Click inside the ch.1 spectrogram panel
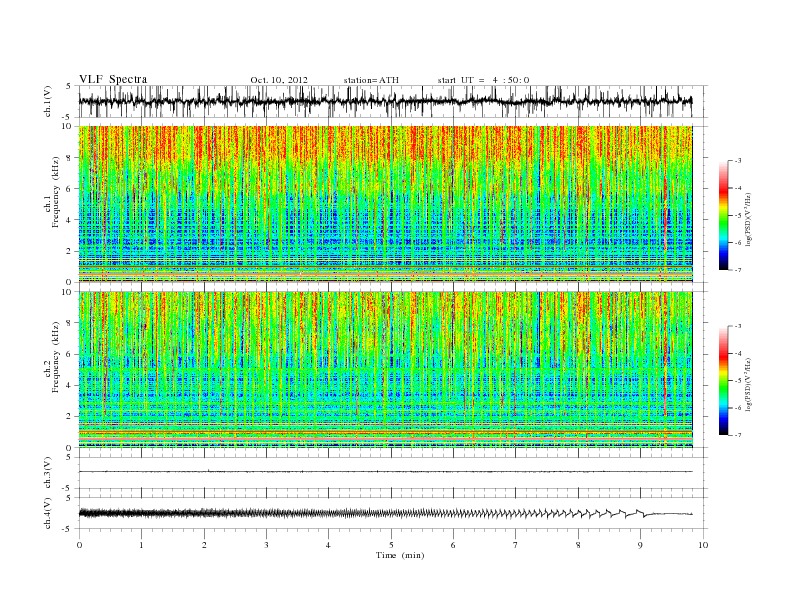Screen dimensions: 792x612 (x=385, y=203)
